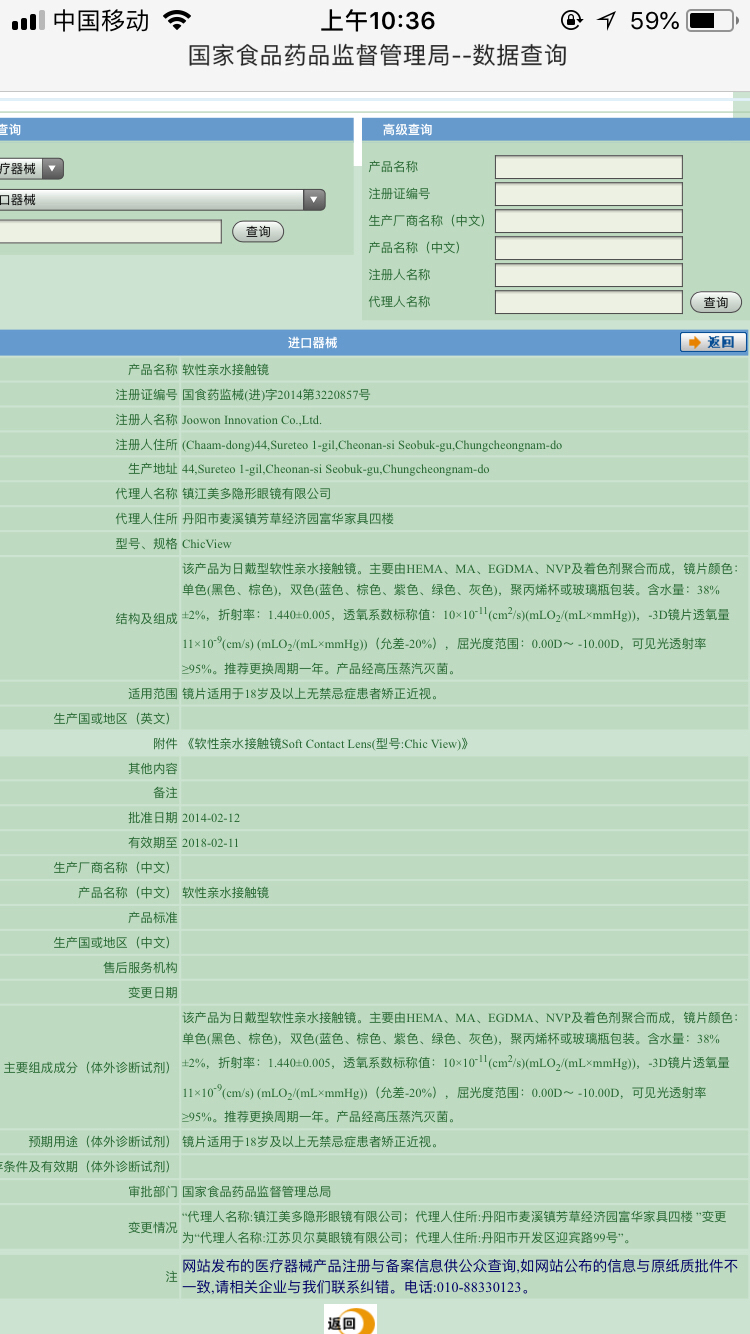Select expiry date 2018-02-11
This screenshot has height=1334, width=750.
[211, 843]
